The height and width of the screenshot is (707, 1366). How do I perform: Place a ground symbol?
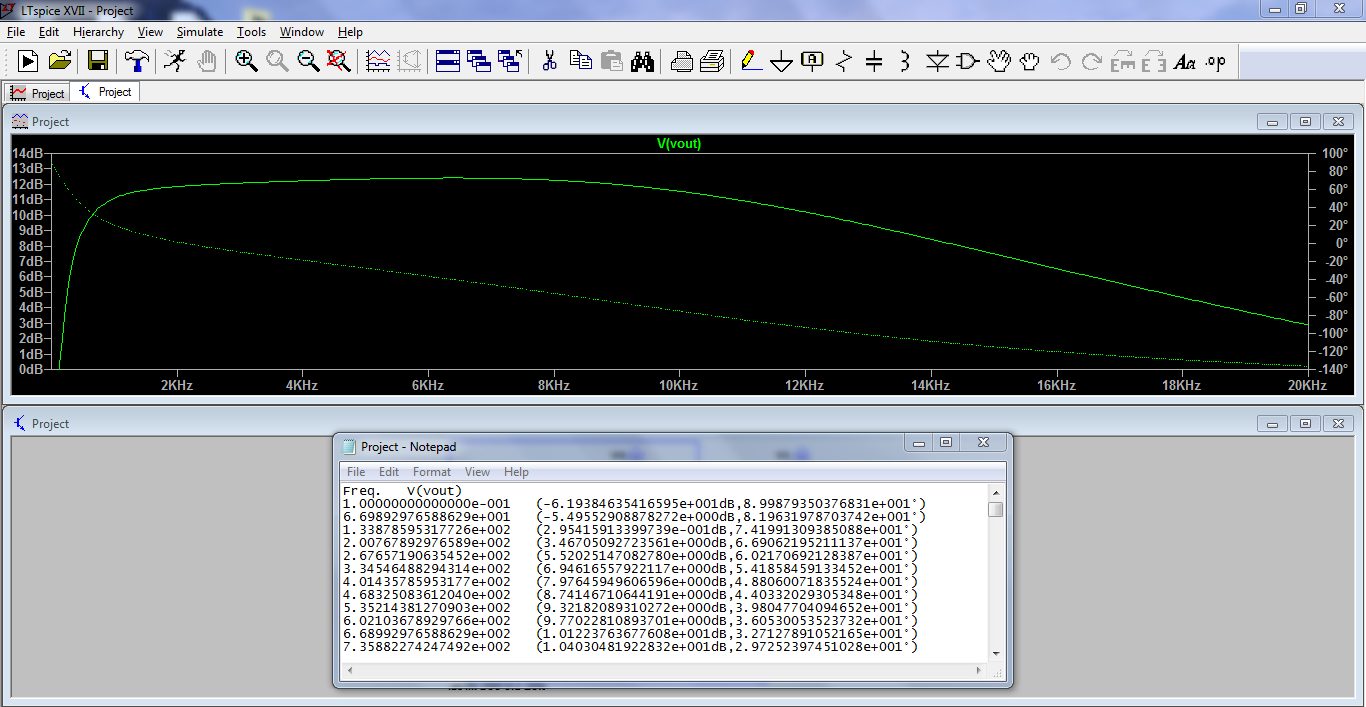[x=781, y=62]
